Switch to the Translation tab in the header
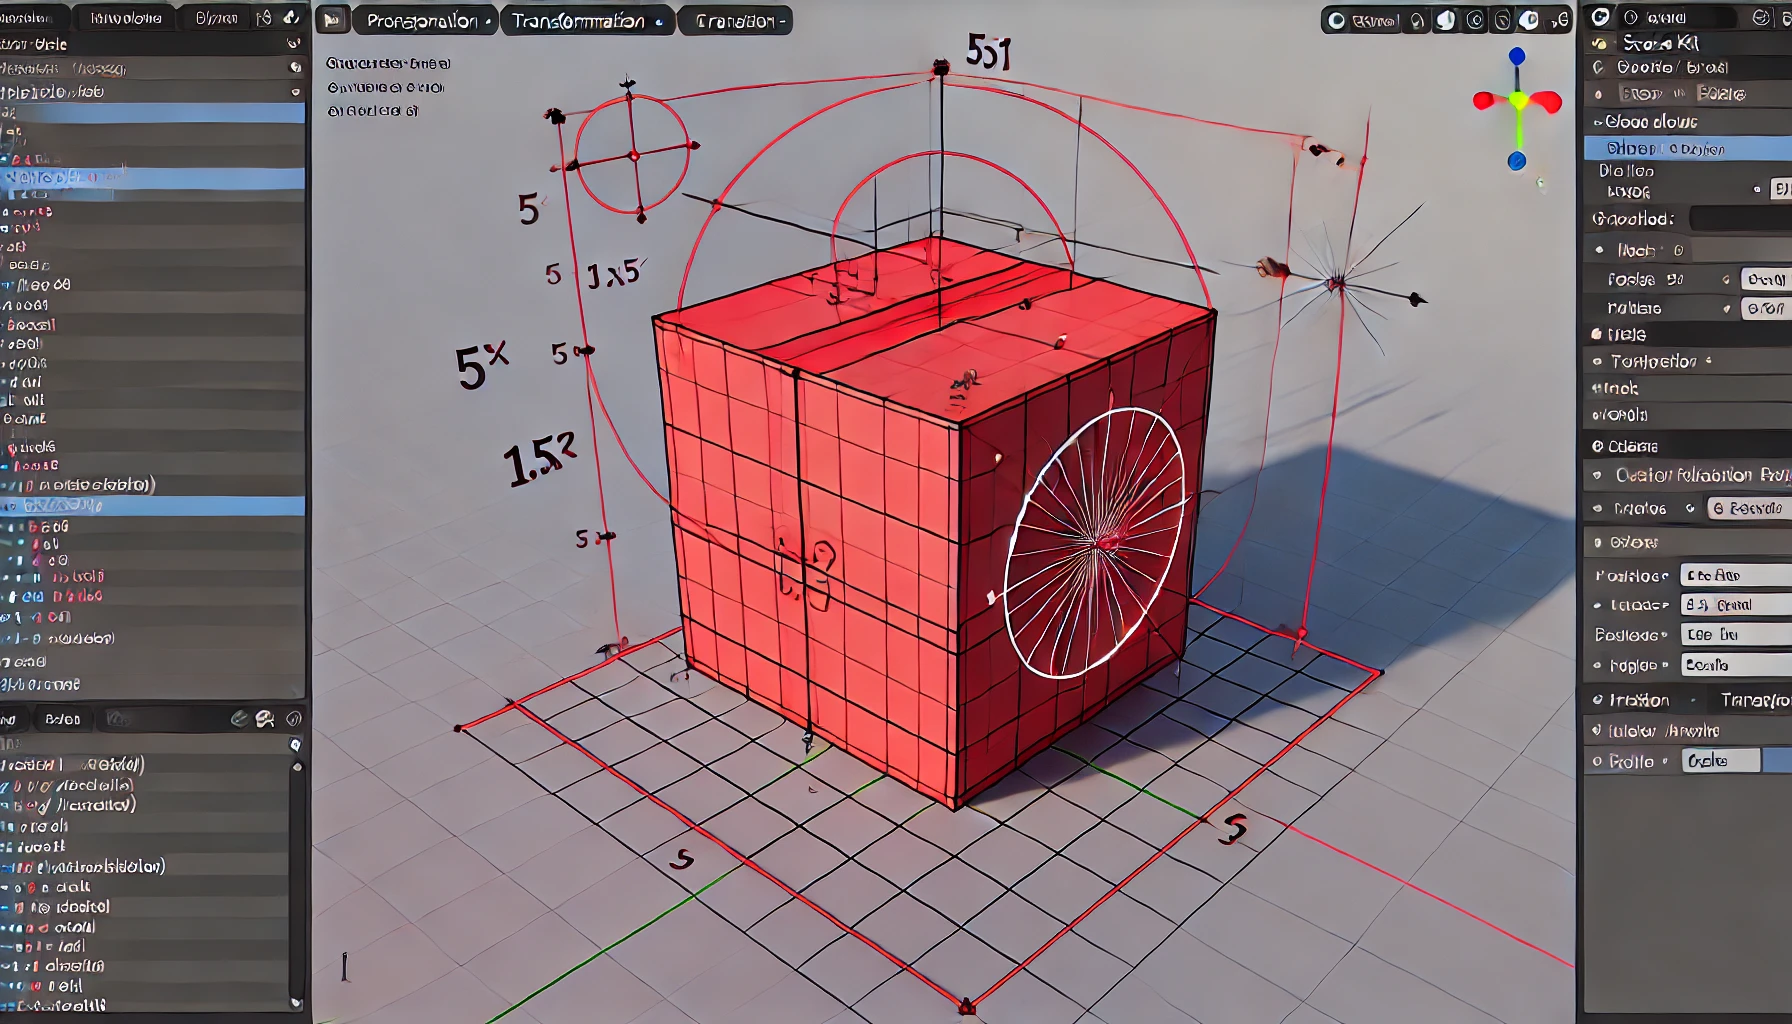 [x=735, y=19]
